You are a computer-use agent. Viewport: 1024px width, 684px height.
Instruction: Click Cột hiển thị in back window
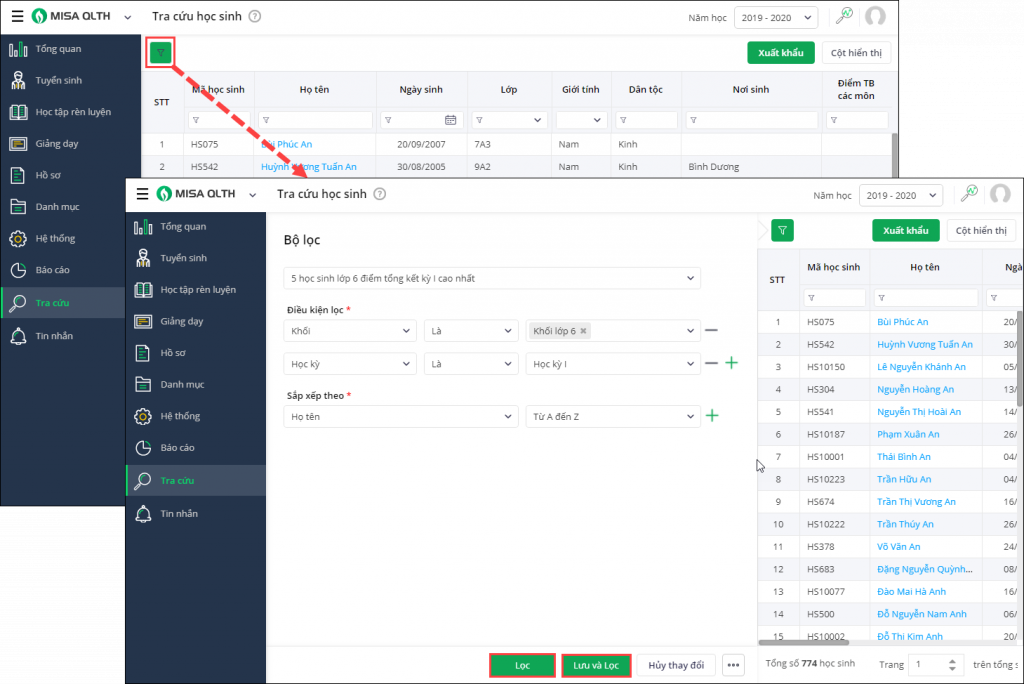[x=856, y=53]
